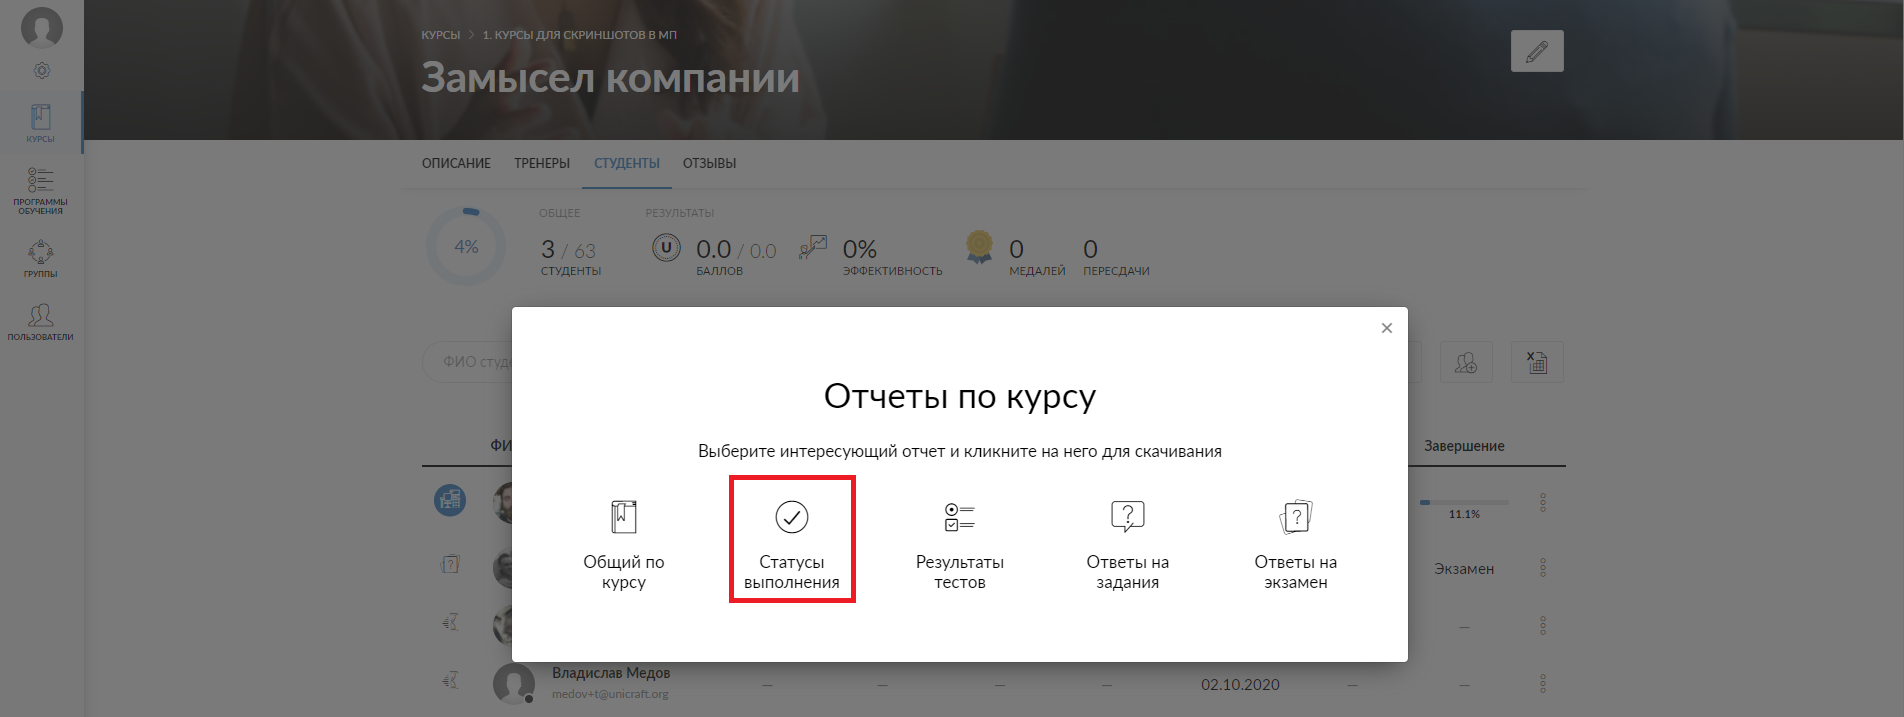
Task: Switch to the Тренеры tab
Action: pos(542,163)
